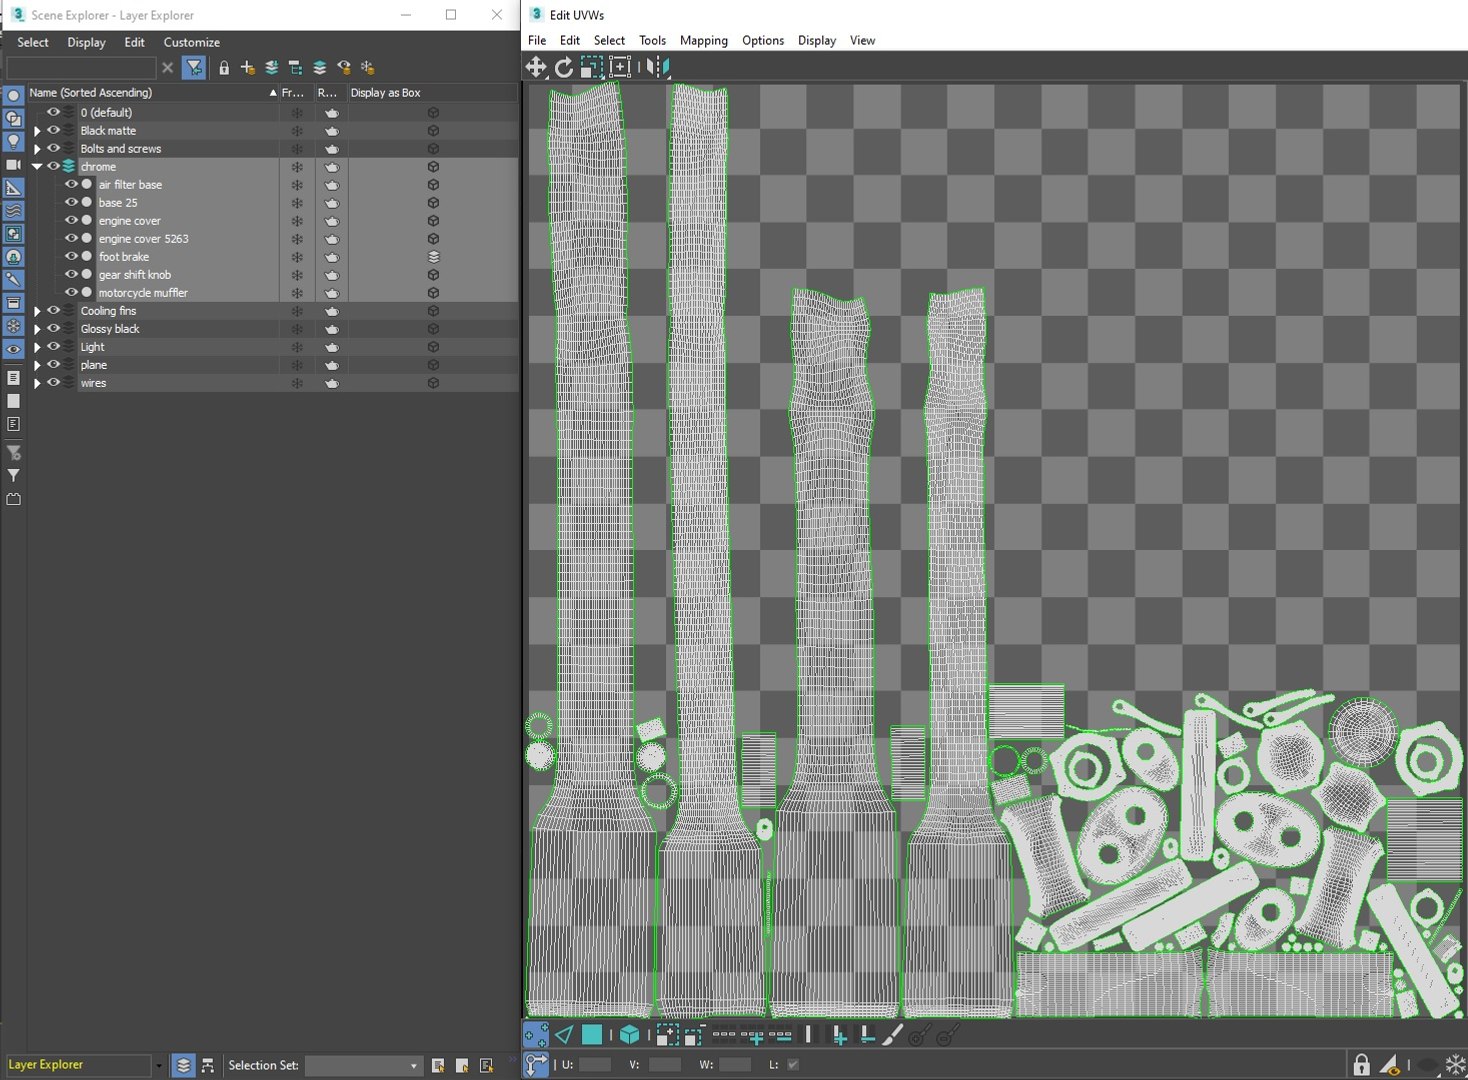Expand the Cooling fins layer

(37, 311)
